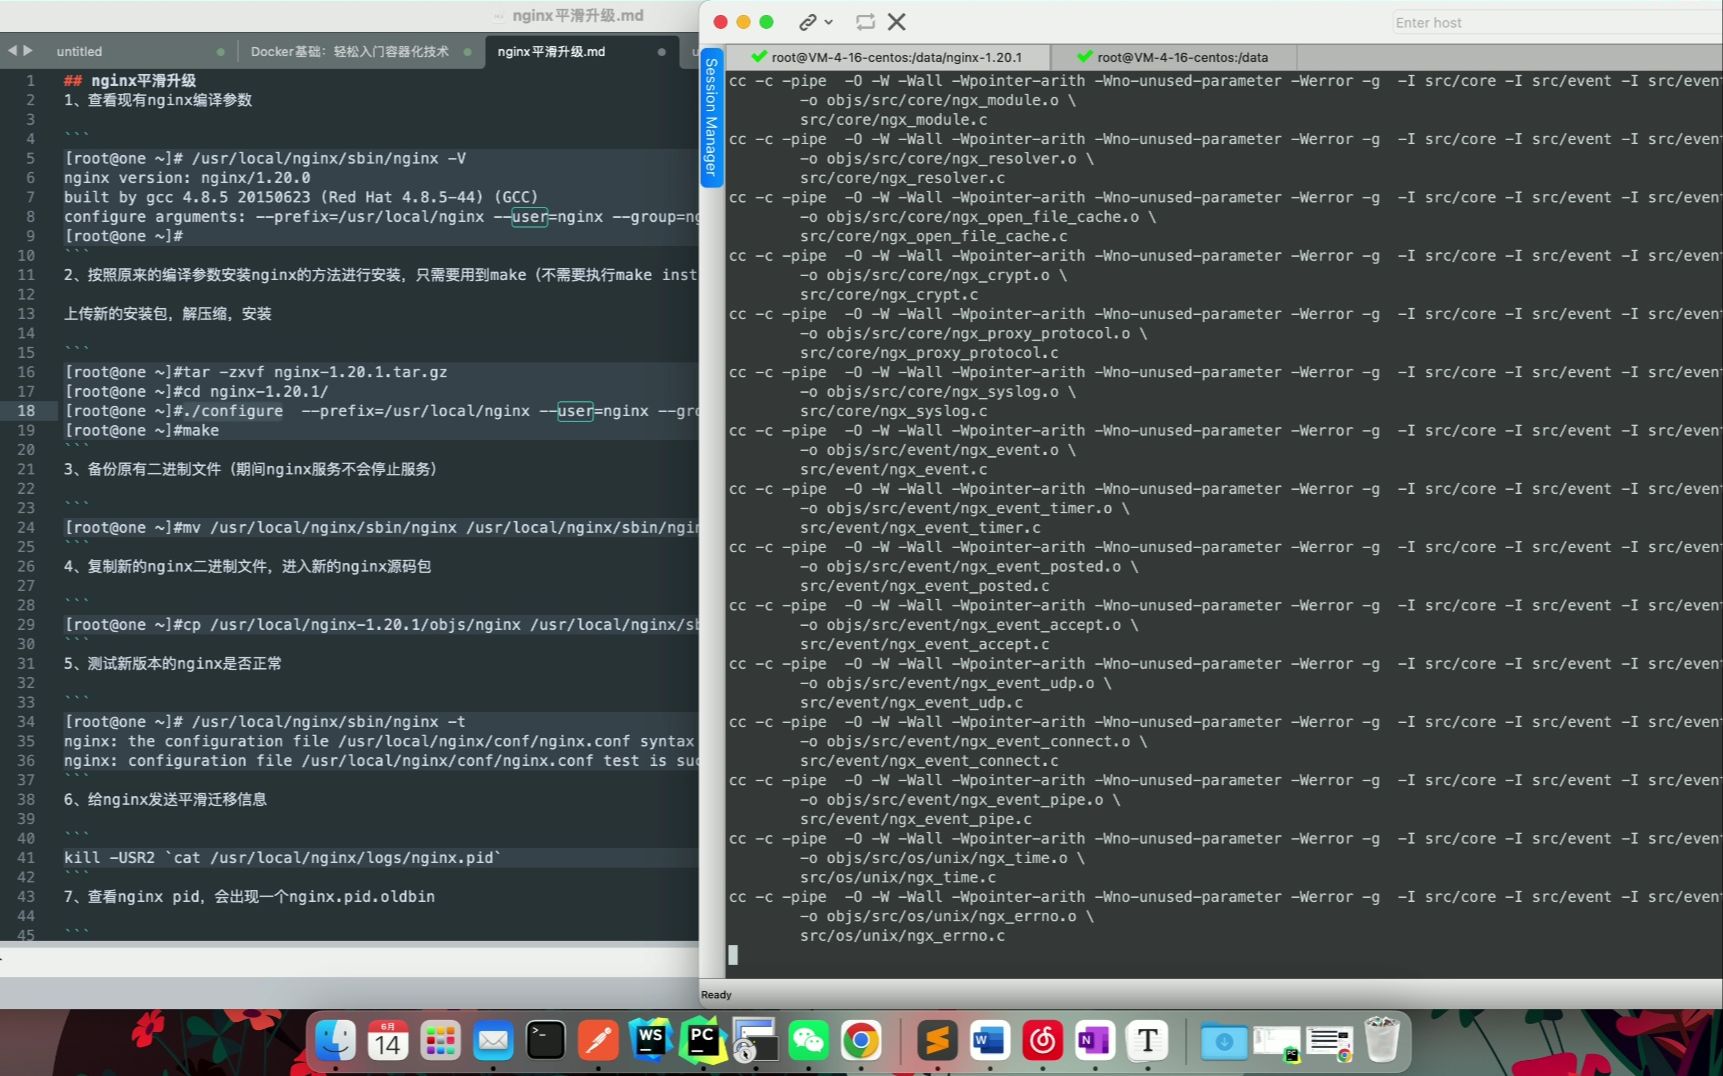
Task: Close the Docker基础 tab via its dot
Action: pyautogui.click(x=467, y=52)
